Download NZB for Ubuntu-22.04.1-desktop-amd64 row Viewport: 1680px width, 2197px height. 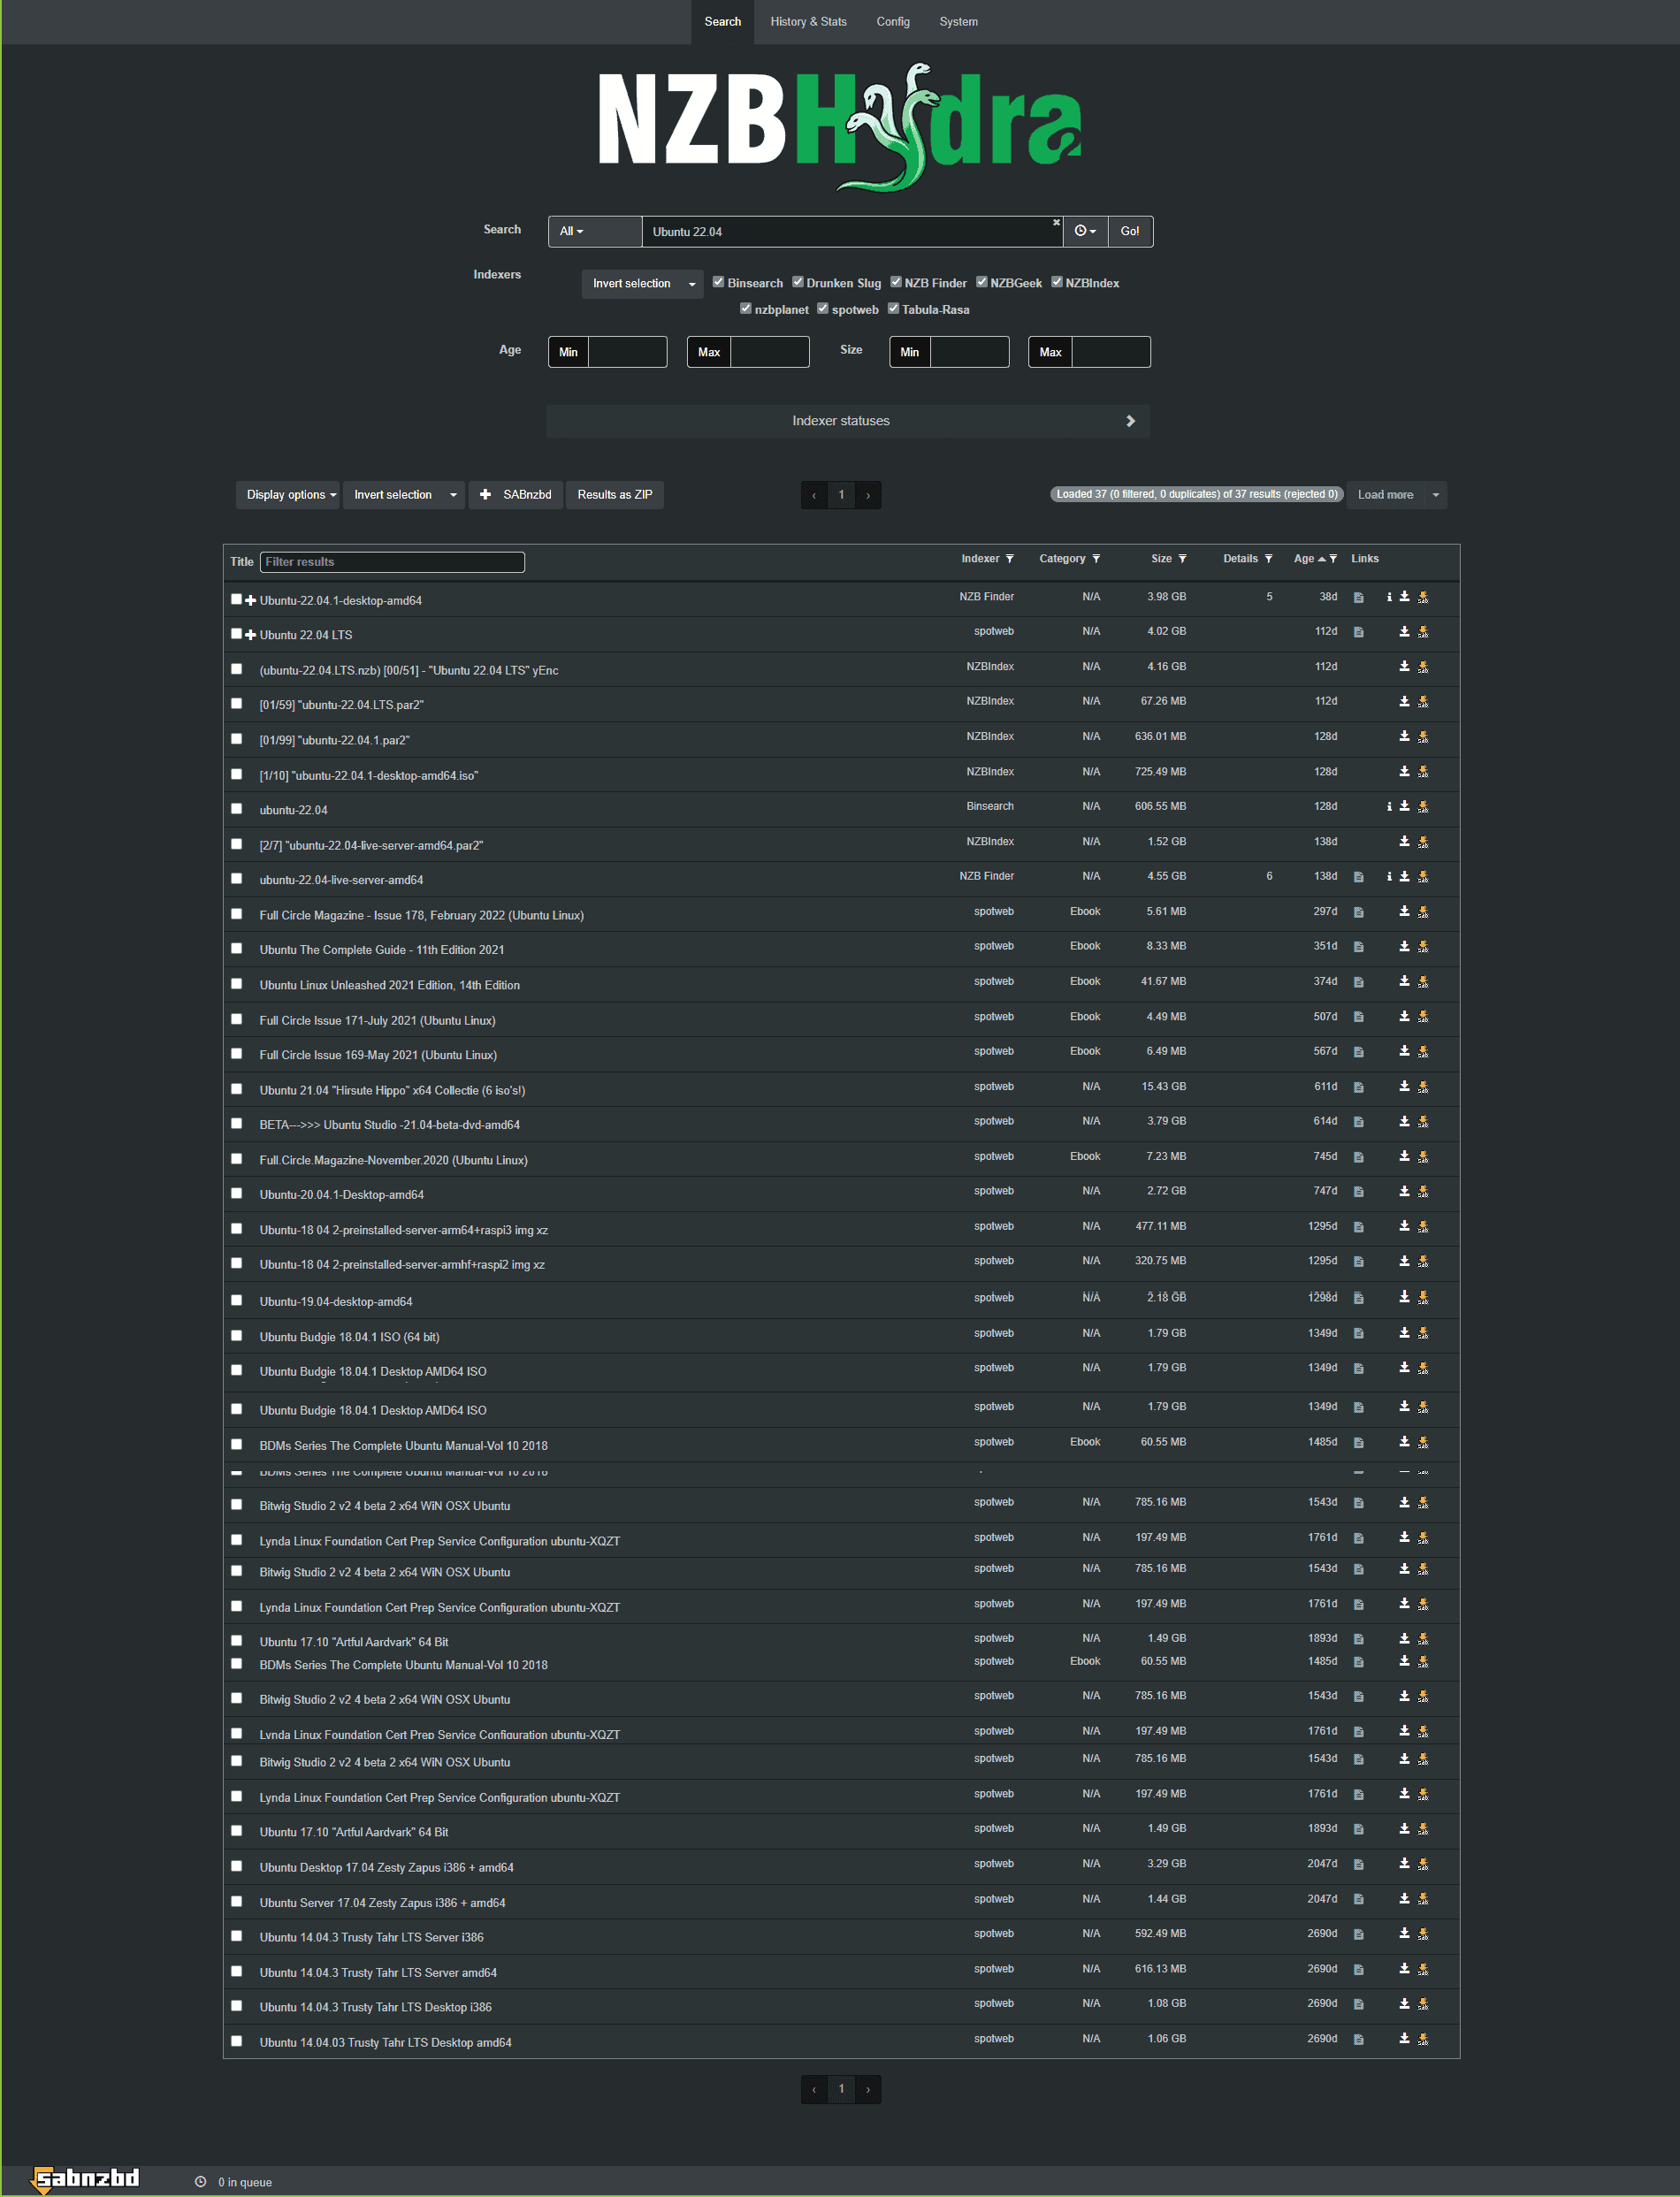tap(1404, 597)
